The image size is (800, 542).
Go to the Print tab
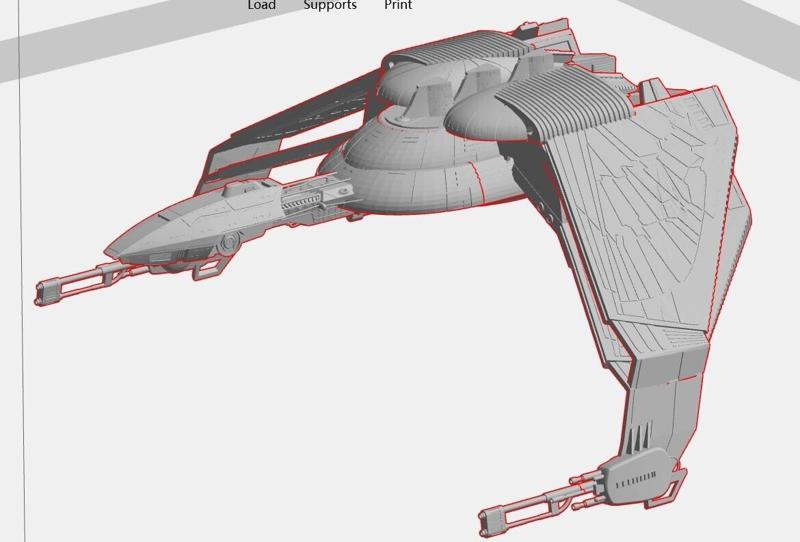(x=398, y=5)
